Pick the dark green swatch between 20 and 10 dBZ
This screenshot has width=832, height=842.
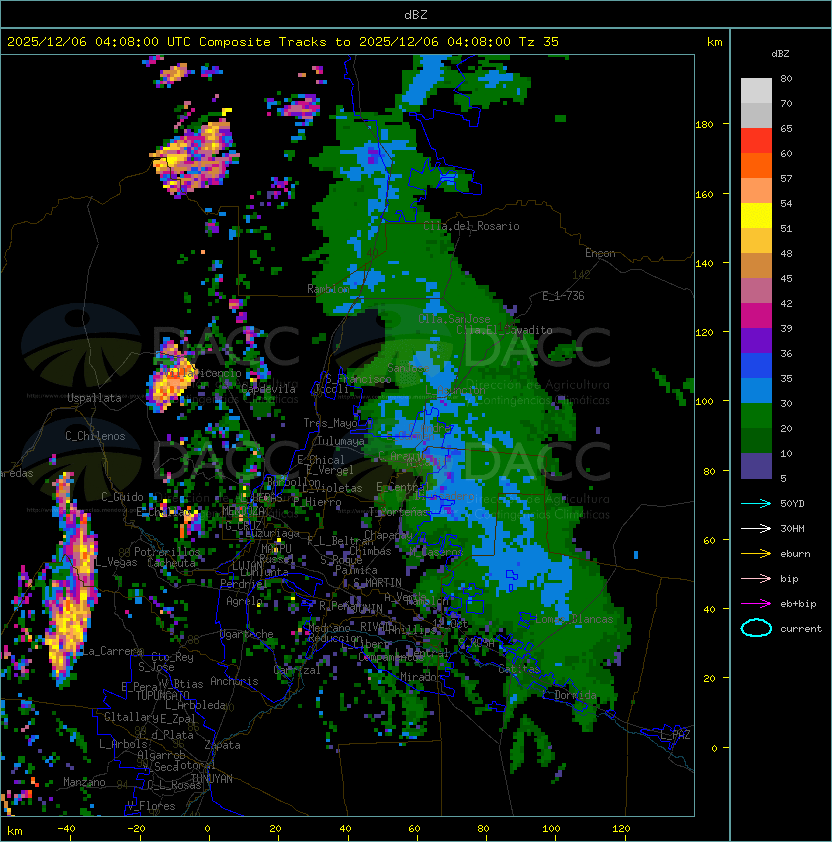point(756,440)
